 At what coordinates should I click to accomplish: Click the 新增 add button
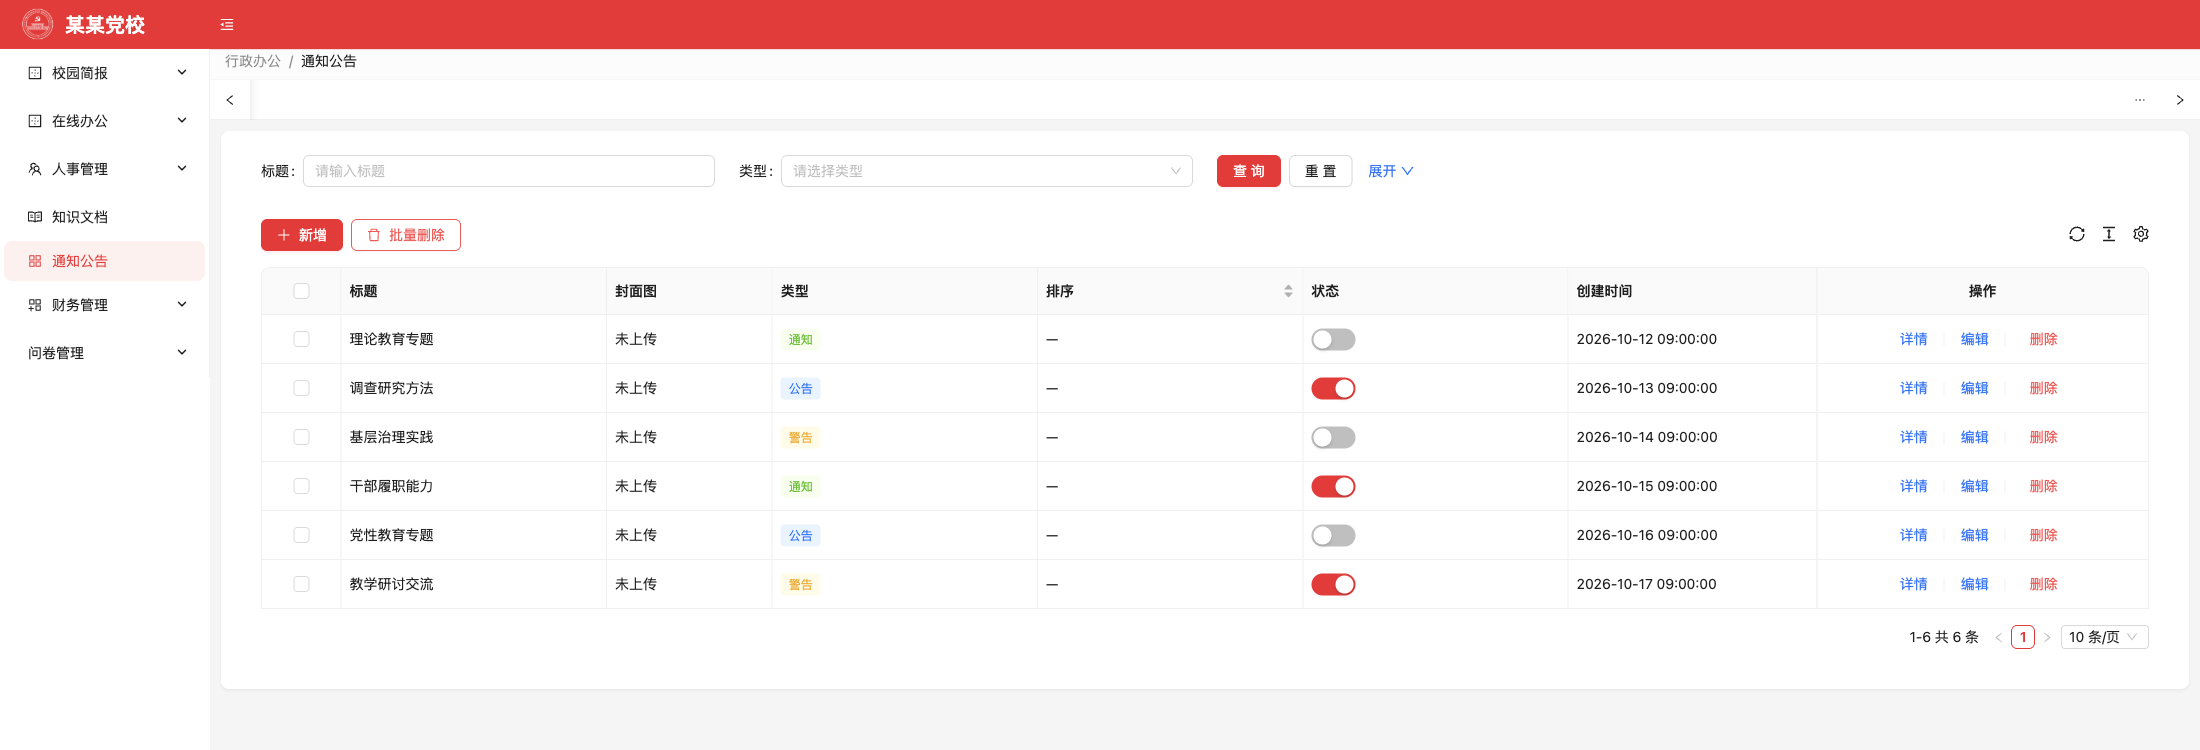click(x=302, y=235)
